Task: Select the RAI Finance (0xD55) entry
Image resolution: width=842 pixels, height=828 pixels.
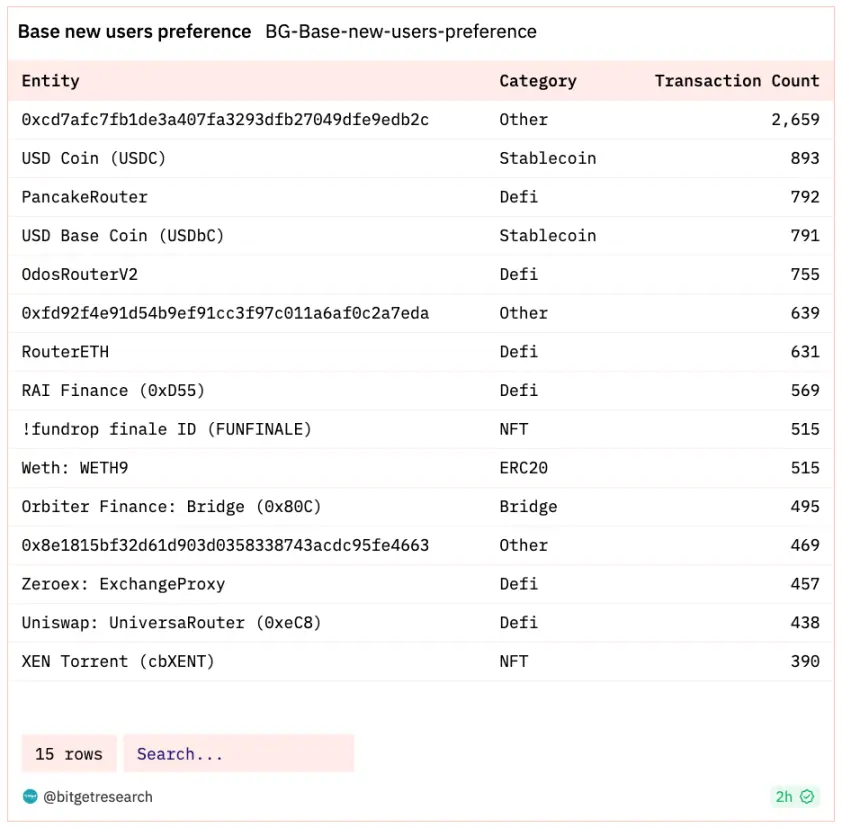Action: (113, 390)
